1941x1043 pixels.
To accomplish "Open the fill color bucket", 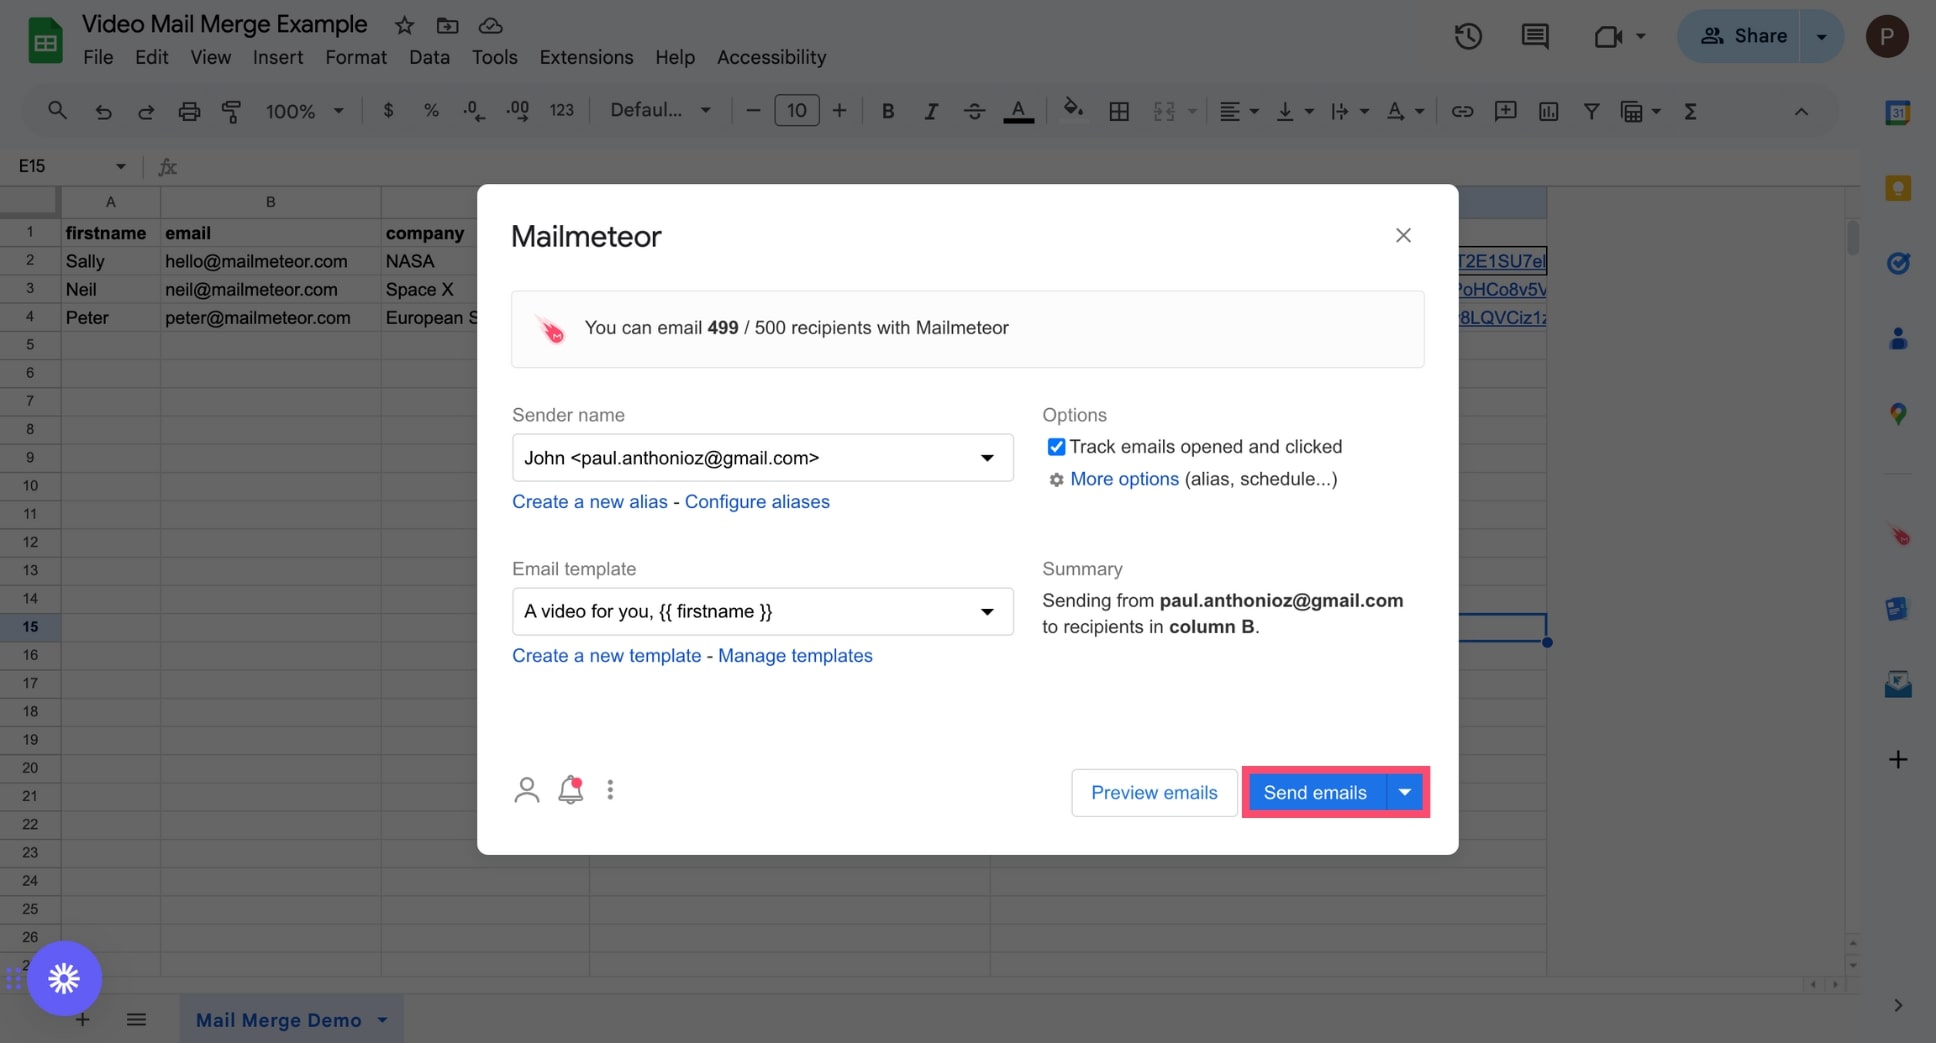I will pos(1073,108).
